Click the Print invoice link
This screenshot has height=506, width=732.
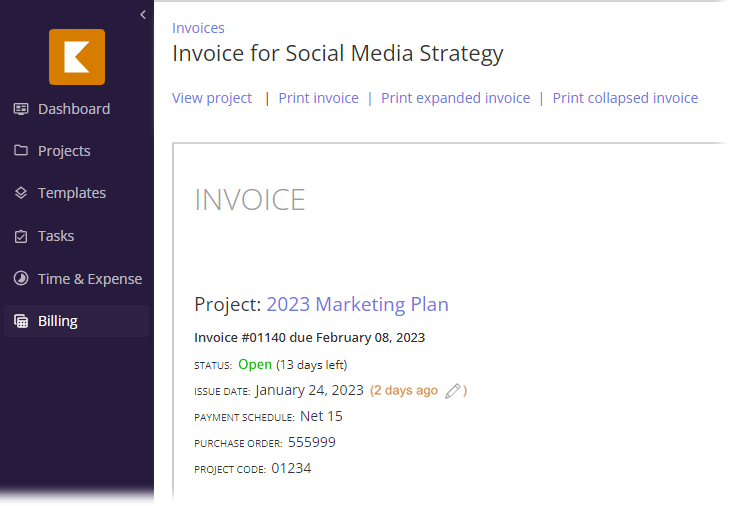(318, 98)
